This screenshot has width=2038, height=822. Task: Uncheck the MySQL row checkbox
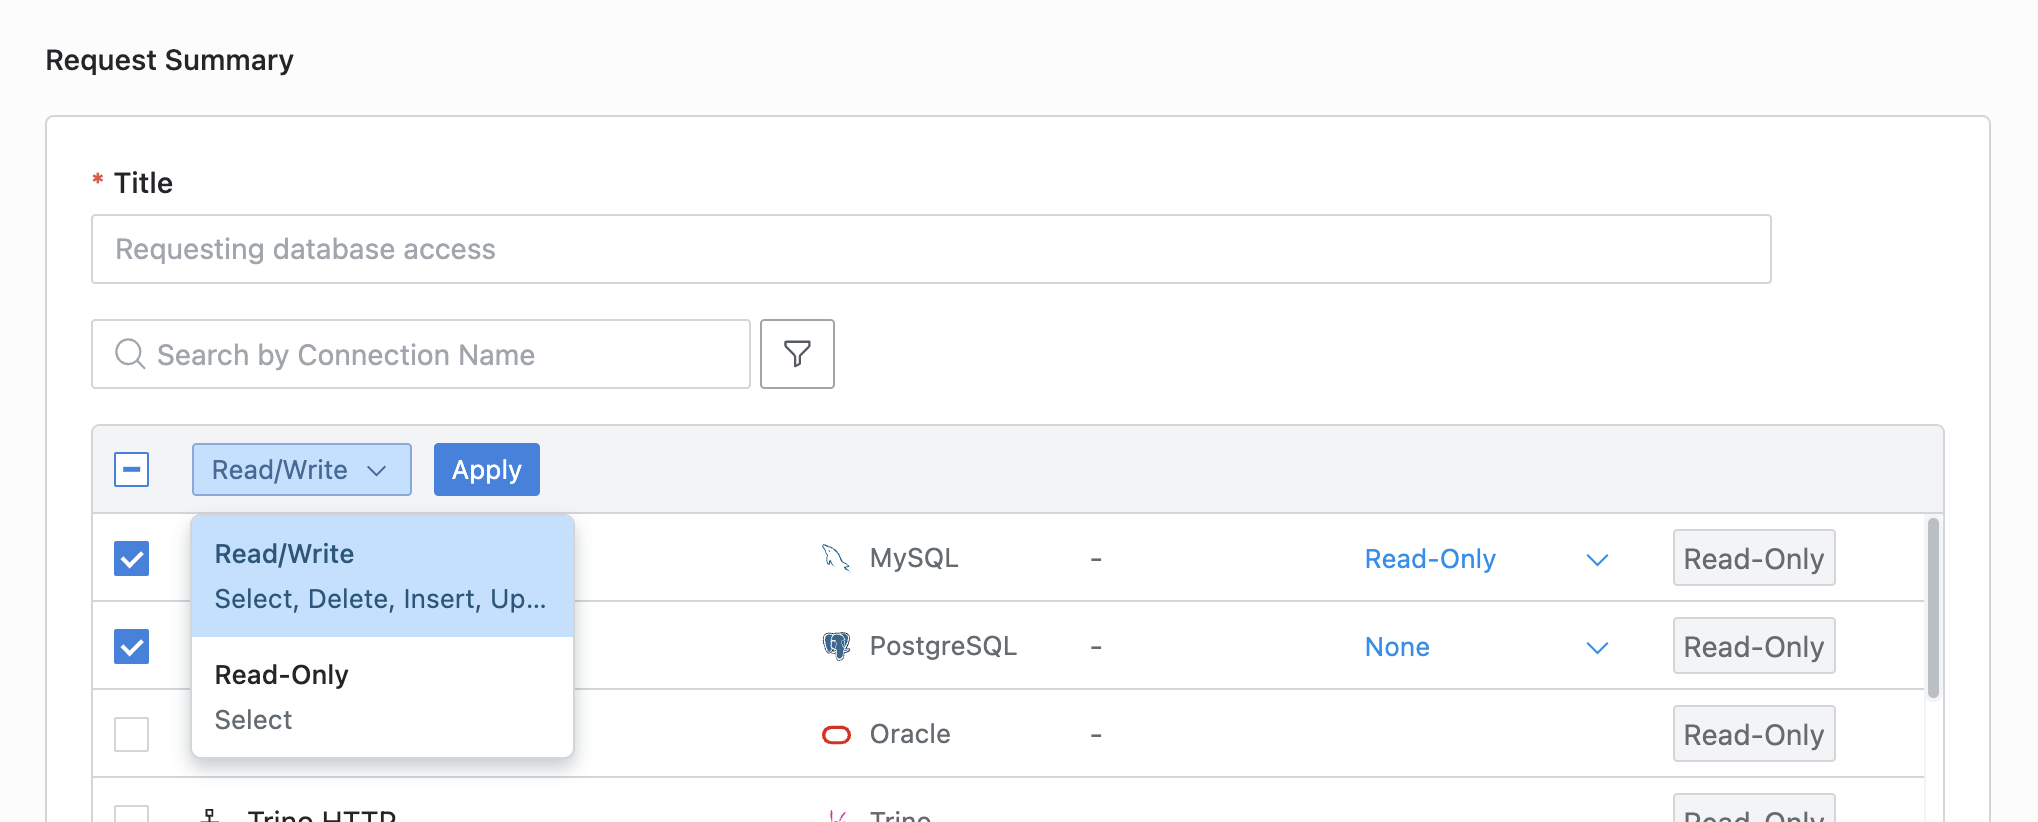point(131,558)
